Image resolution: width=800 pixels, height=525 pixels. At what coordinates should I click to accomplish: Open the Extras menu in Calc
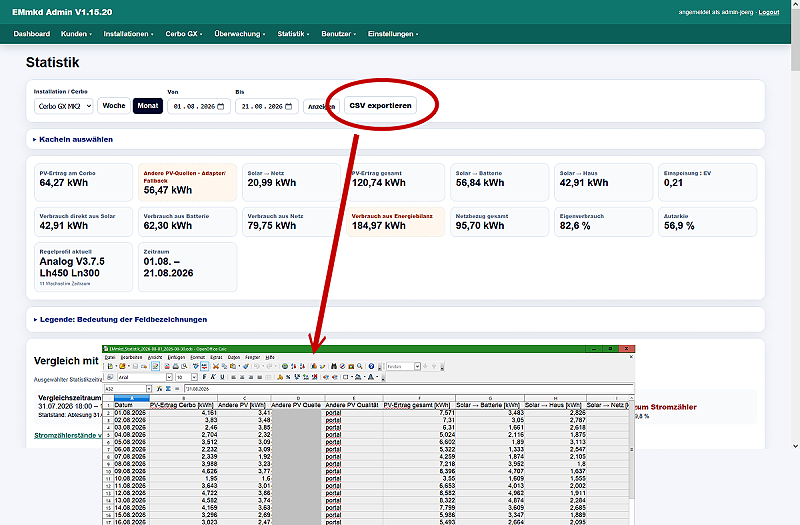(x=216, y=357)
